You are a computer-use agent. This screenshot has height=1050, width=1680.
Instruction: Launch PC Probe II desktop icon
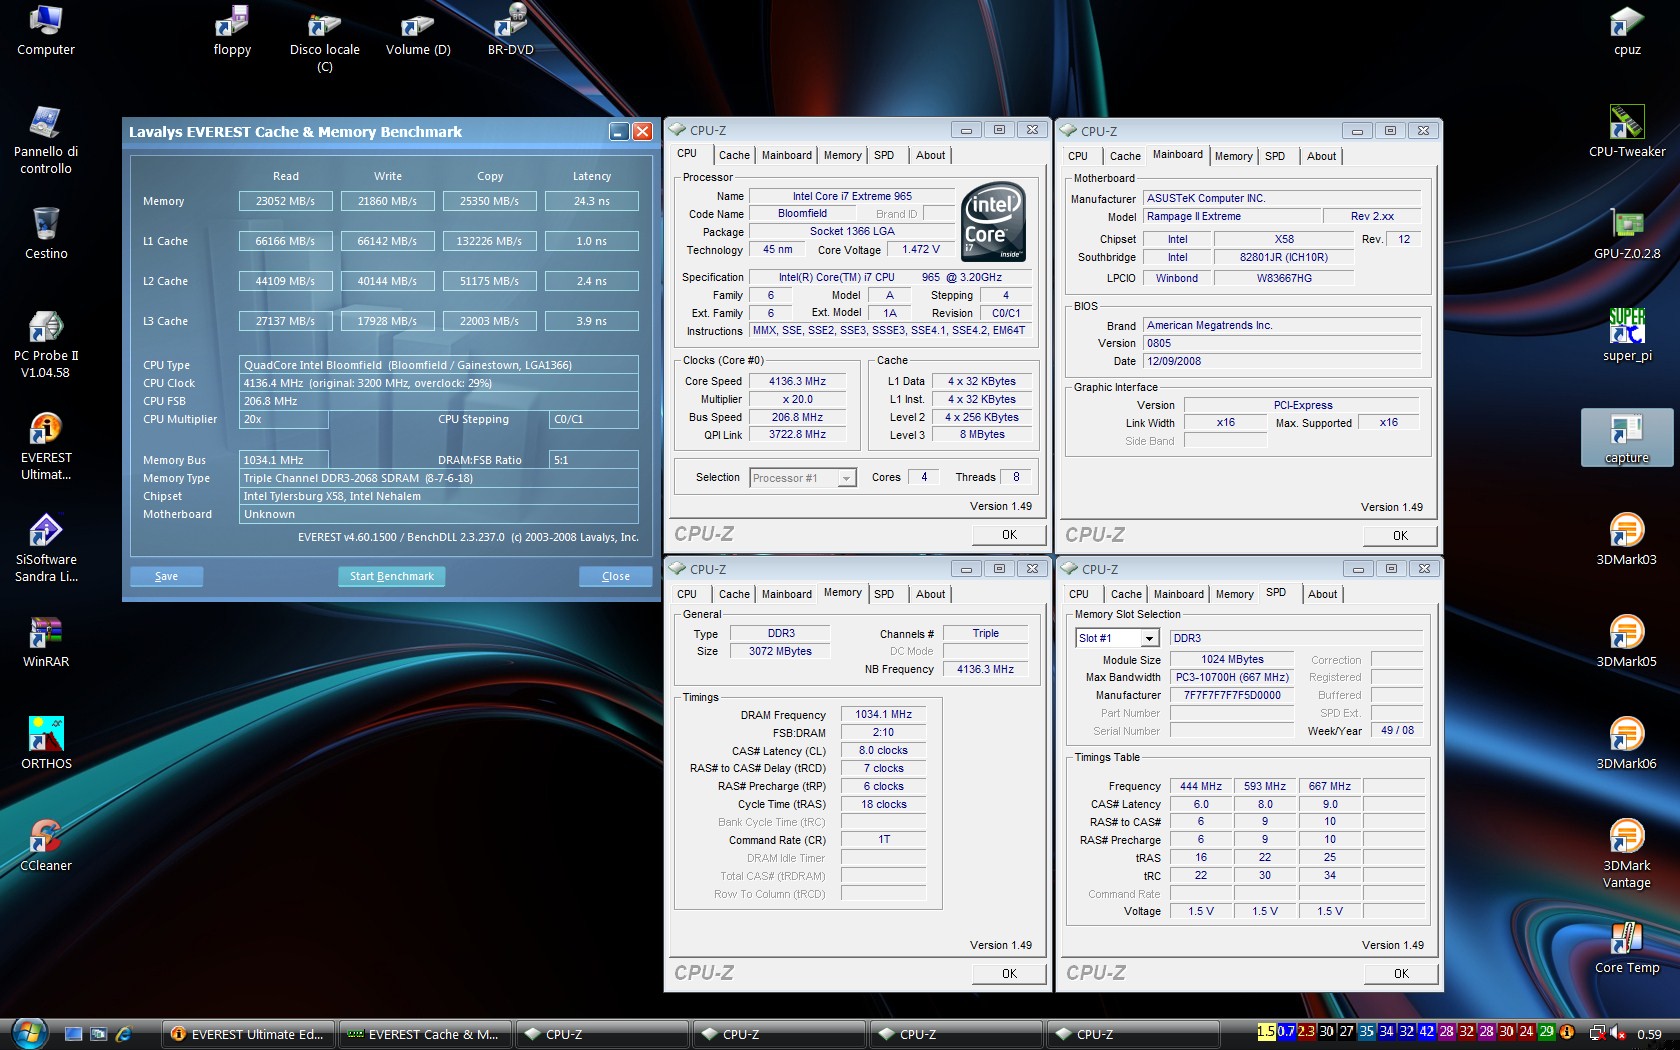point(46,344)
